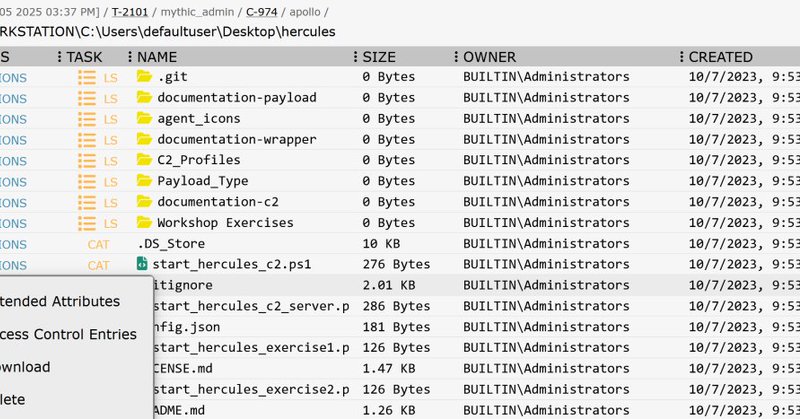Run LS task for agent_icons
The height and width of the screenshot is (419, 800).
[111, 120]
